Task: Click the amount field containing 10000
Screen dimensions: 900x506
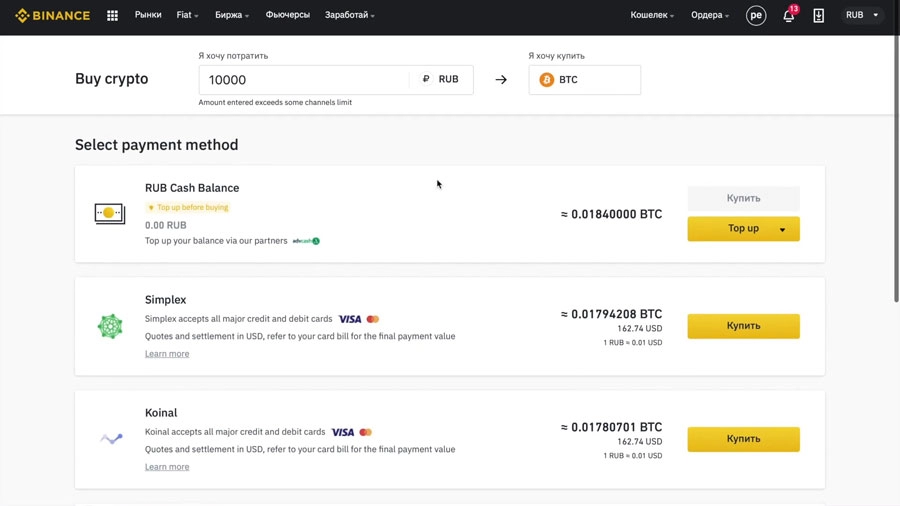Action: 304,80
